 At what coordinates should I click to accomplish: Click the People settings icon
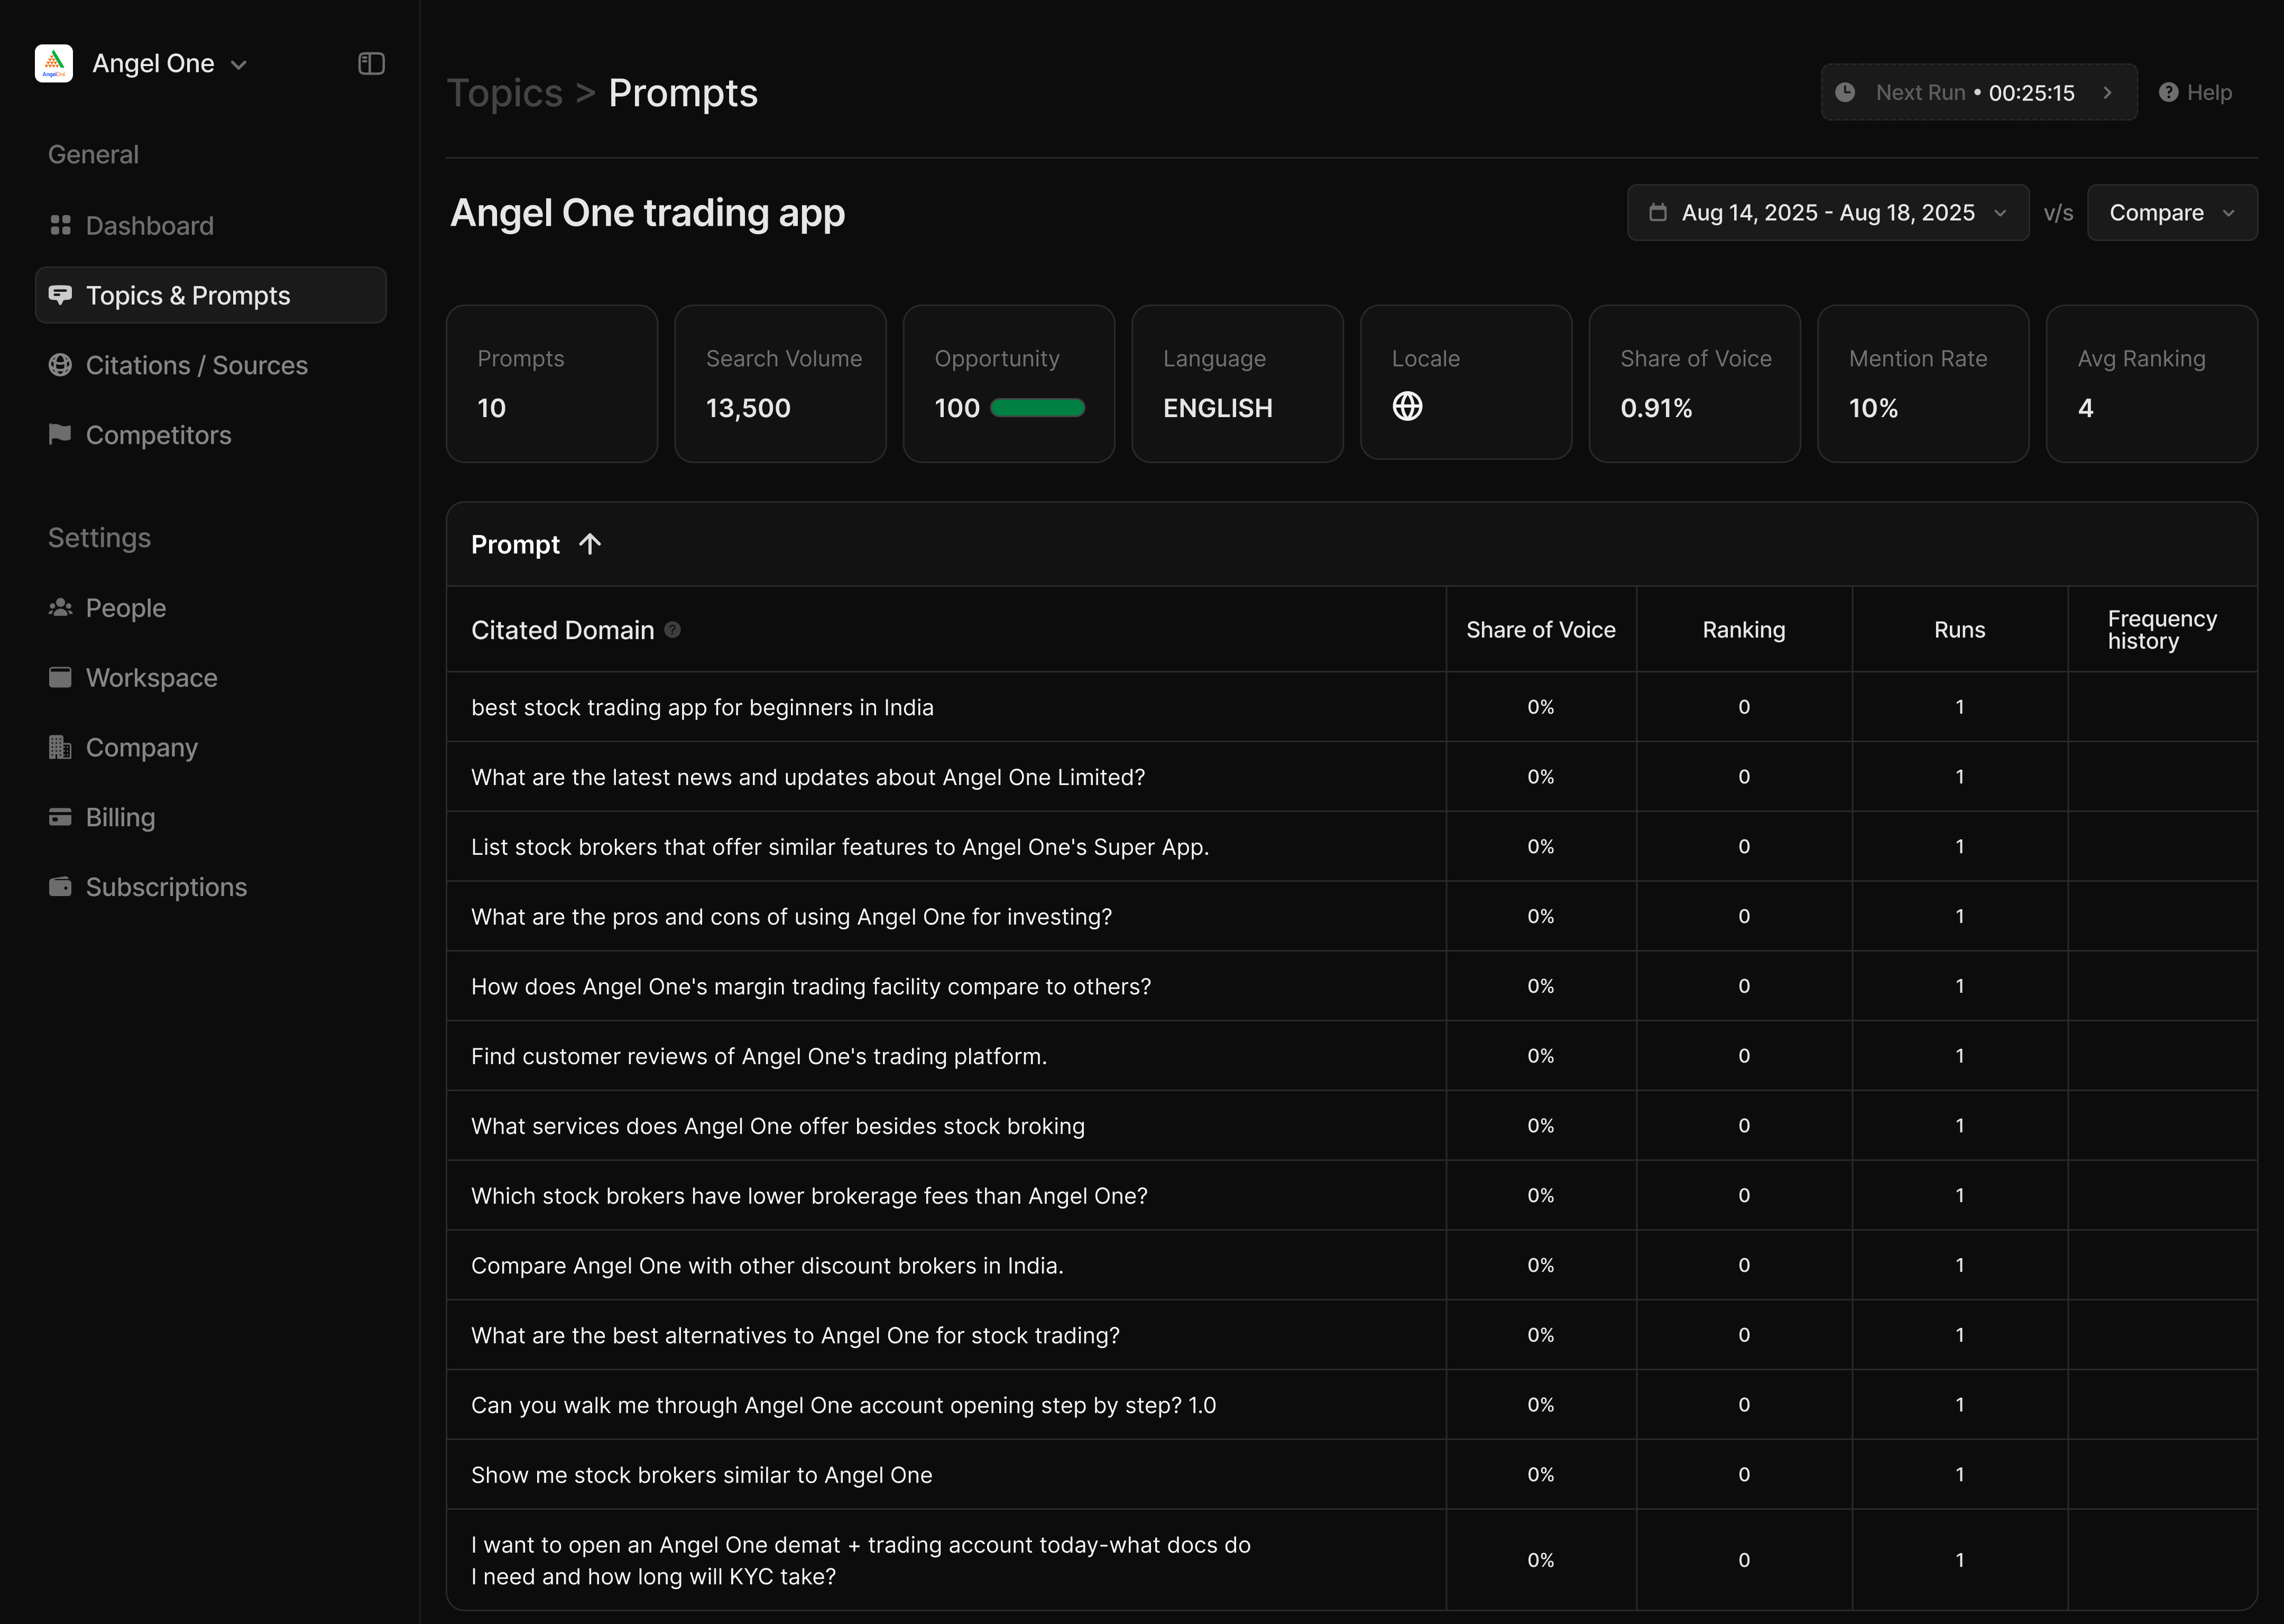(x=60, y=608)
